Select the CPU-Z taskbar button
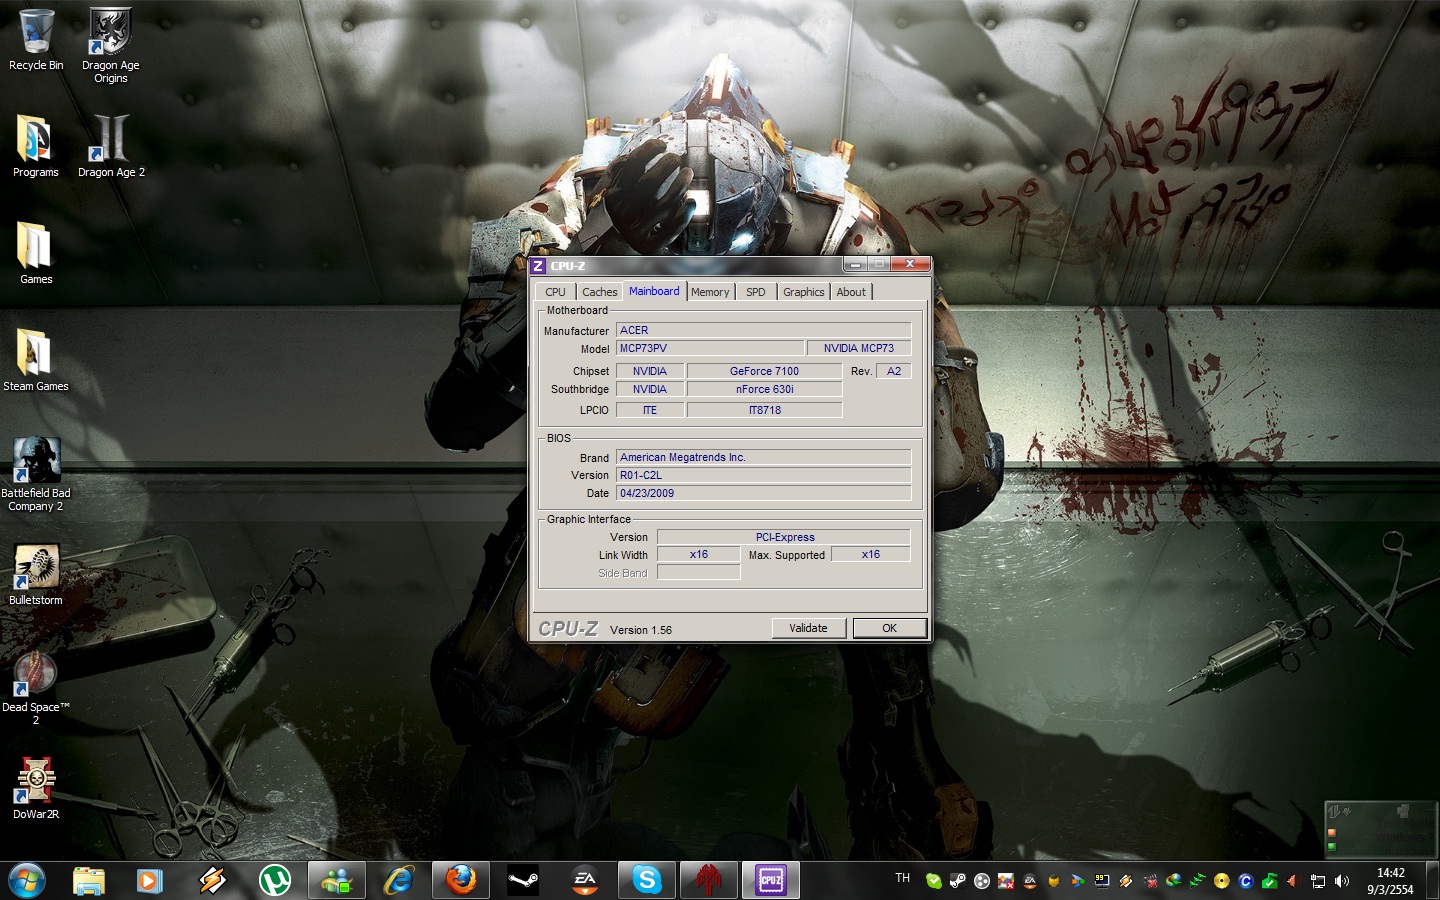The height and width of the screenshot is (900, 1440). pos(771,880)
